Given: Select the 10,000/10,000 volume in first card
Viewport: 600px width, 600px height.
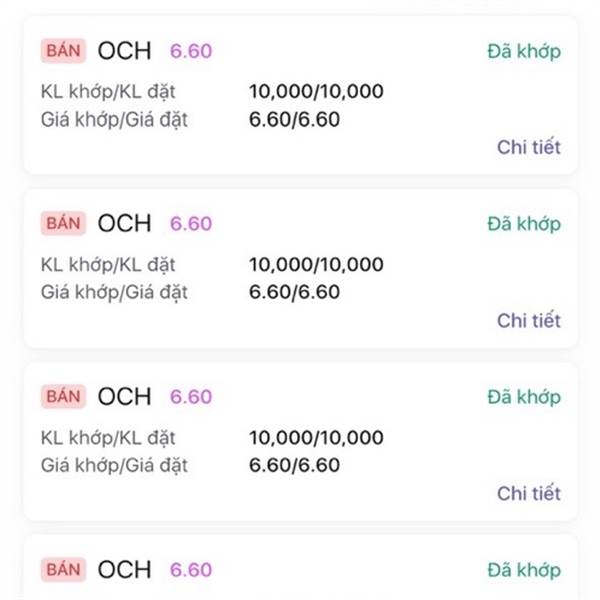Looking at the screenshot, I should [x=316, y=93].
